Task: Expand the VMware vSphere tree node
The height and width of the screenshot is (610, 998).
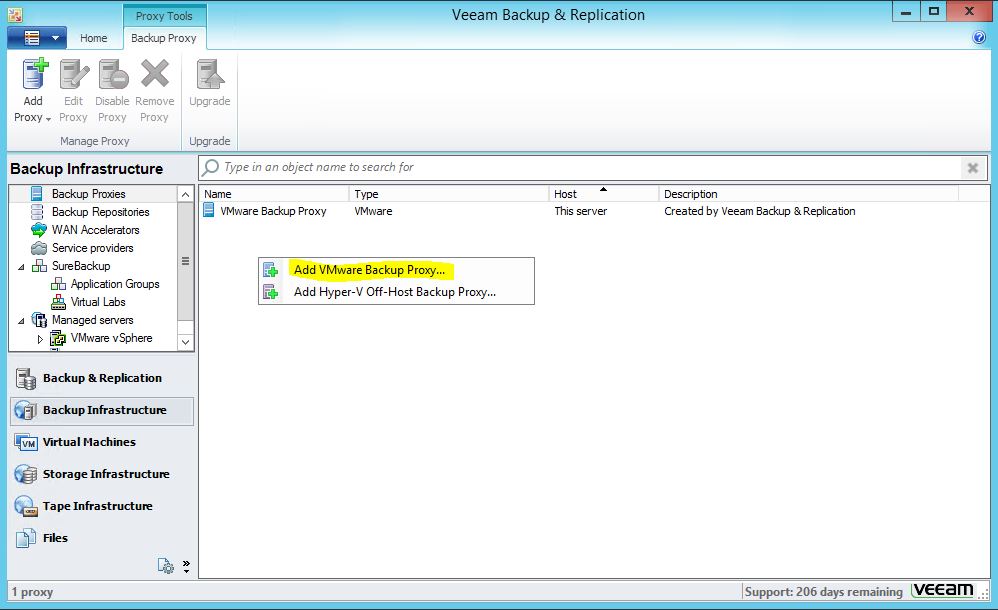Action: click(40, 339)
